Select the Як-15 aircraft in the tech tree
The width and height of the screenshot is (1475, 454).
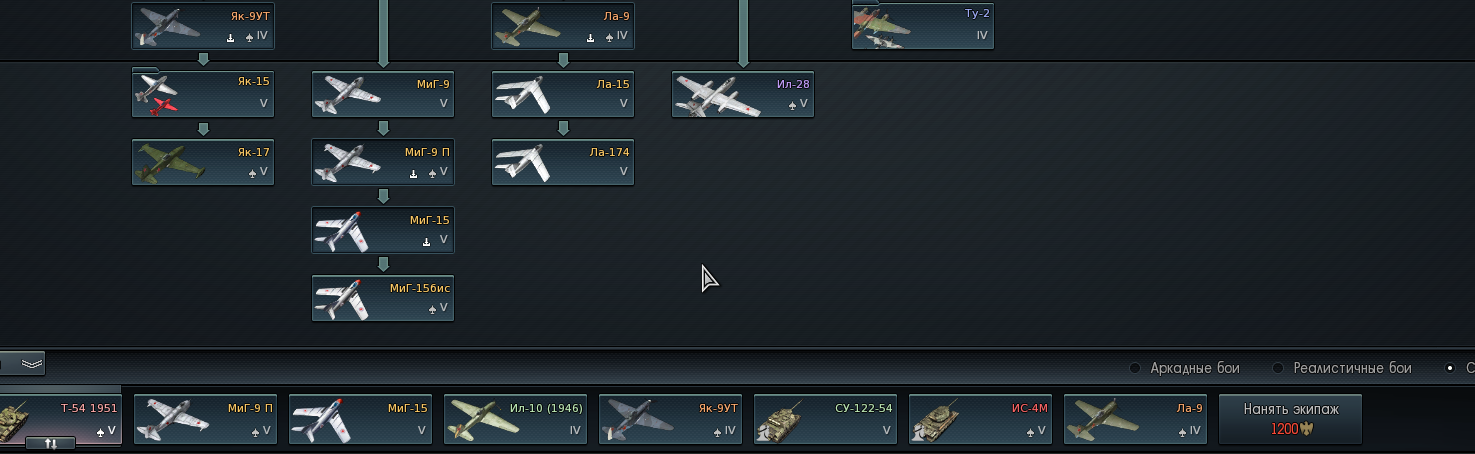203,94
